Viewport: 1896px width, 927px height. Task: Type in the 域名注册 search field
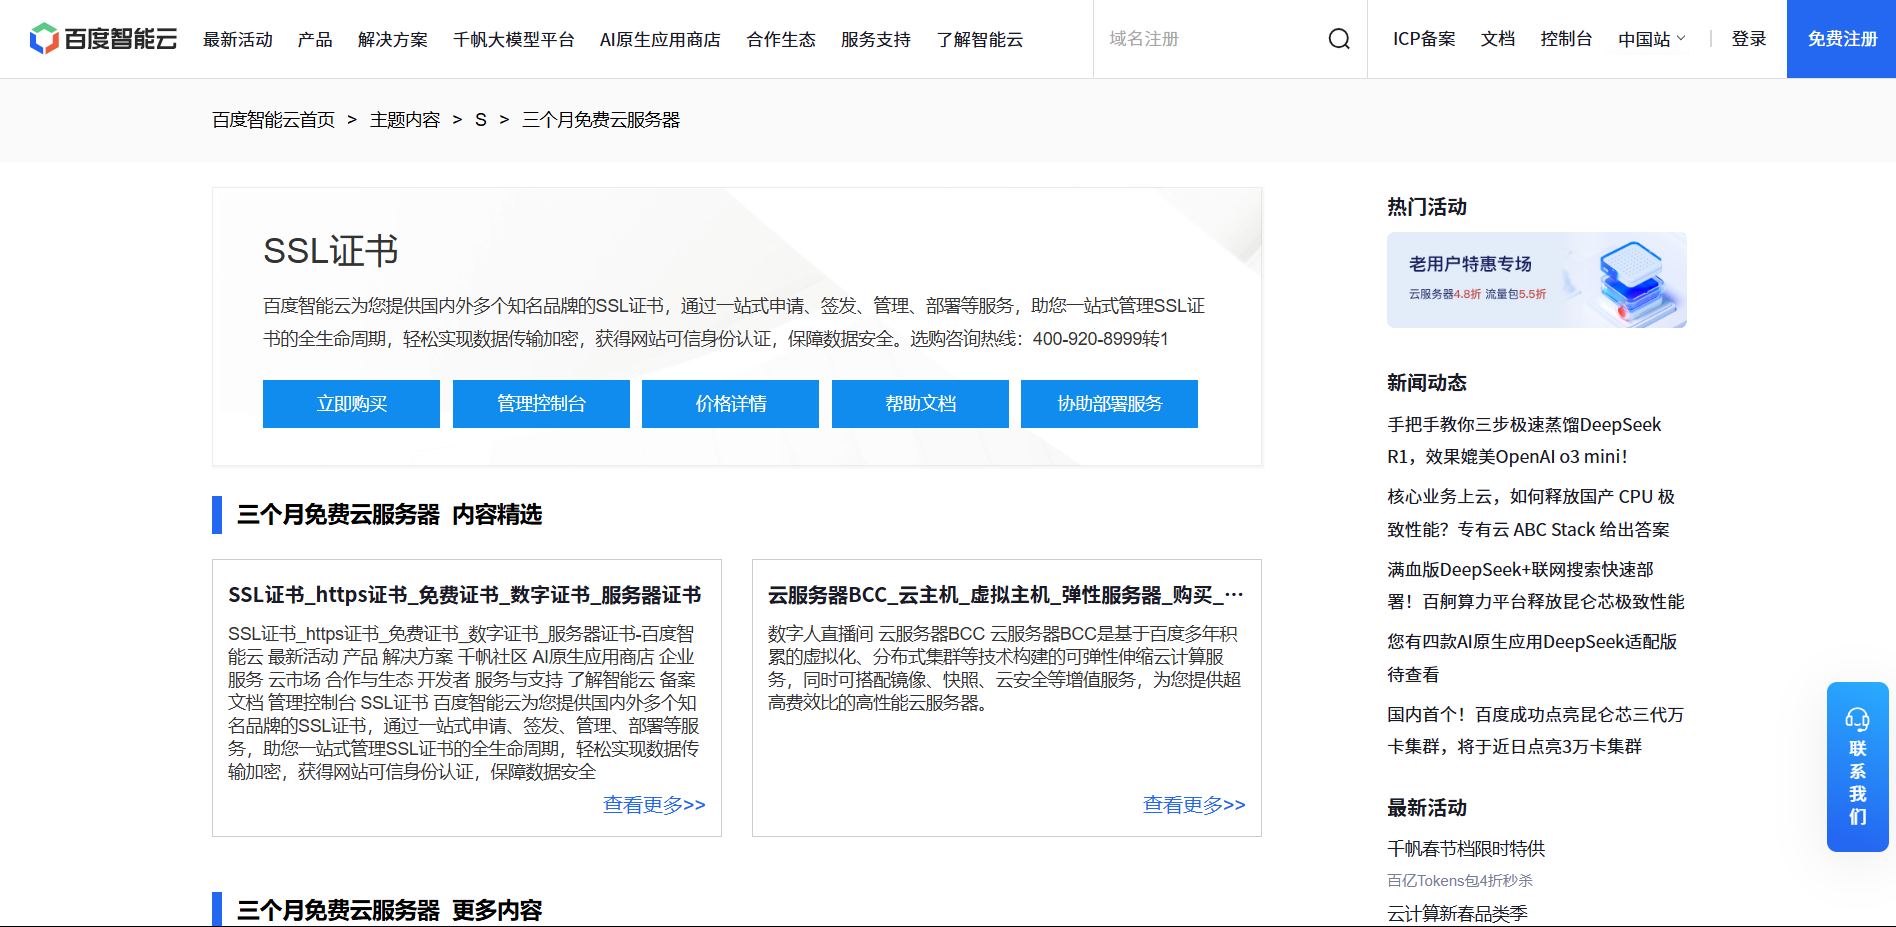pos(1210,39)
